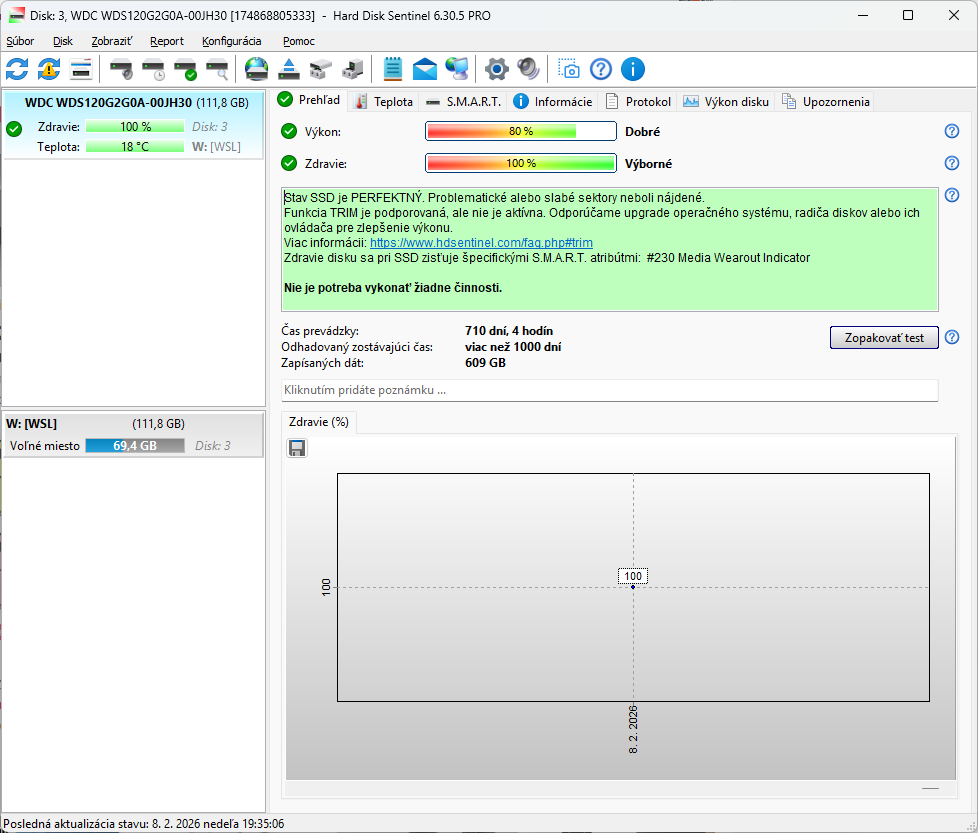Click help icon beside Zopakovať test
Image resolution: width=978 pixels, height=833 pixels.
(x=952, y=337)
